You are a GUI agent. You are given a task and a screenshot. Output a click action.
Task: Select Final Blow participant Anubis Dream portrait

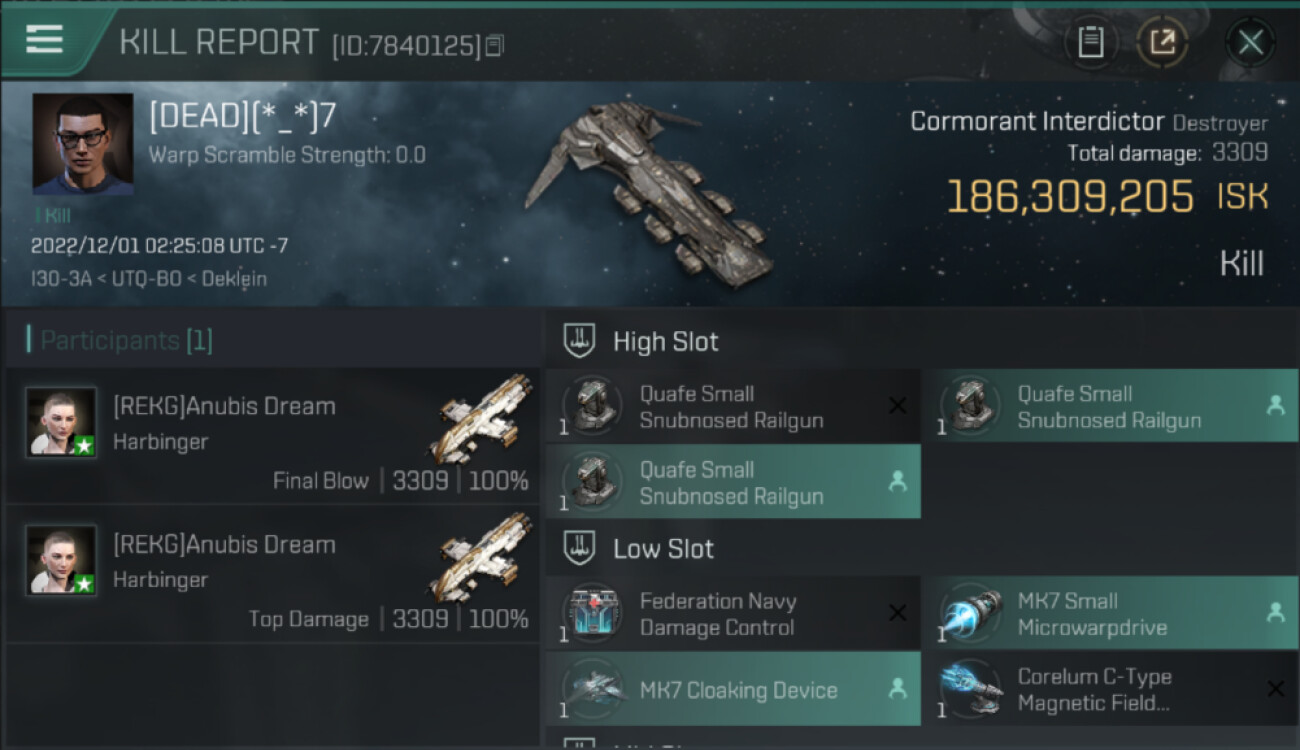61,422
